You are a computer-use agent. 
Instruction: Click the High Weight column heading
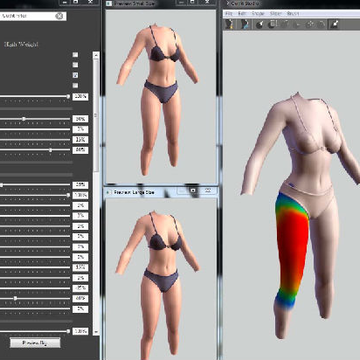(x=21, y=44)
